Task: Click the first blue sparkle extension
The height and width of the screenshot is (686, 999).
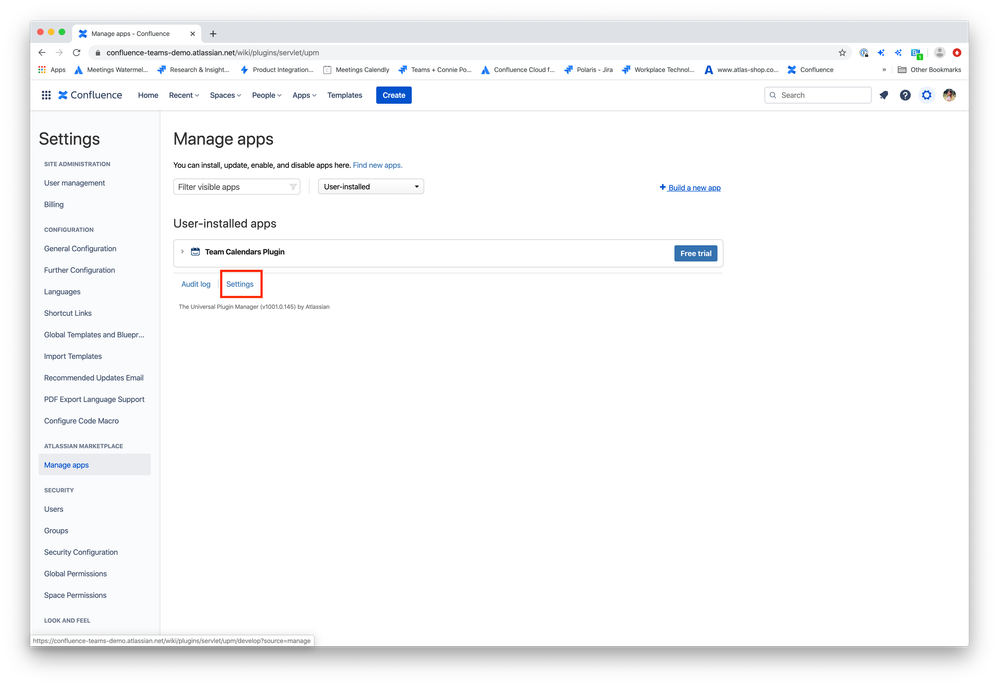Action: pyautogui.click(x=881, y=53)
